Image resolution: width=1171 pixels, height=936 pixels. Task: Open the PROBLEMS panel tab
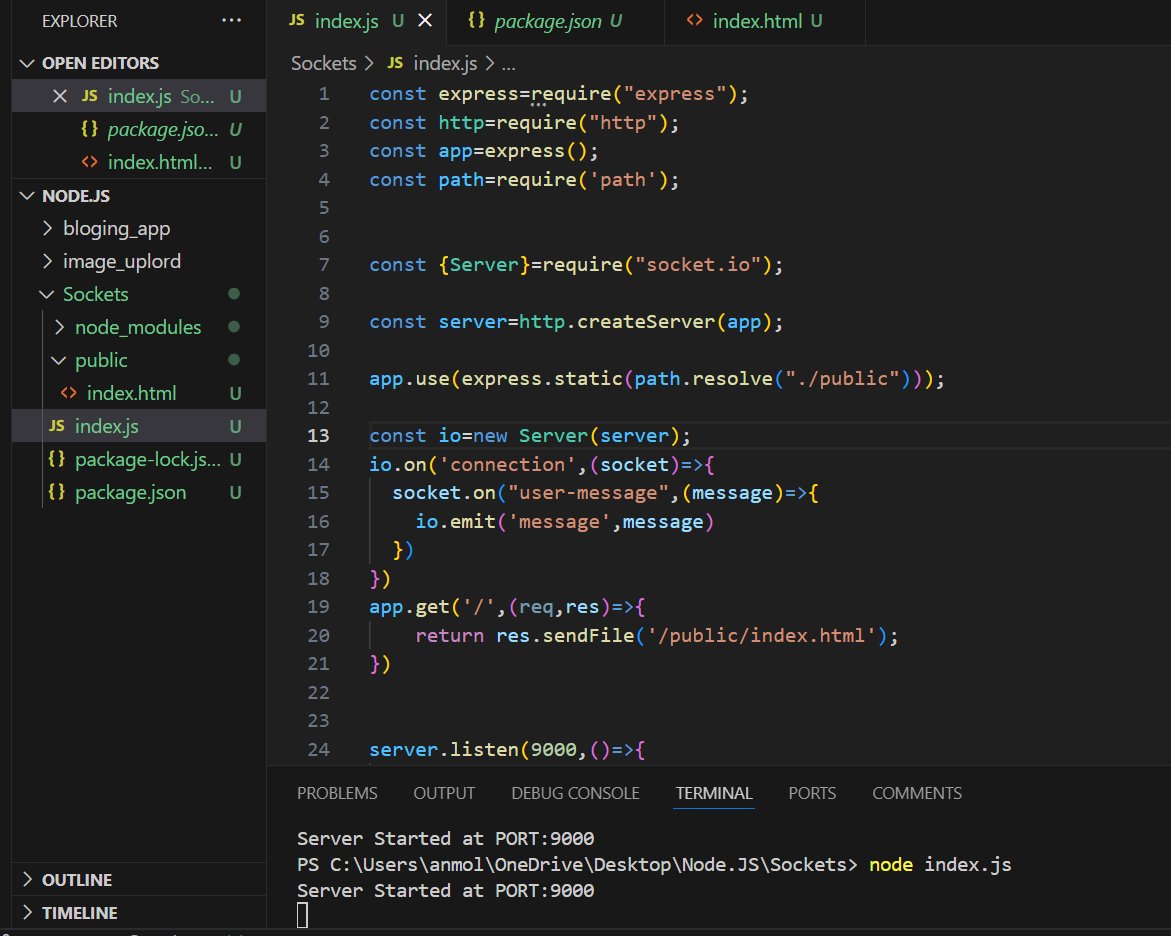[337, 793]
